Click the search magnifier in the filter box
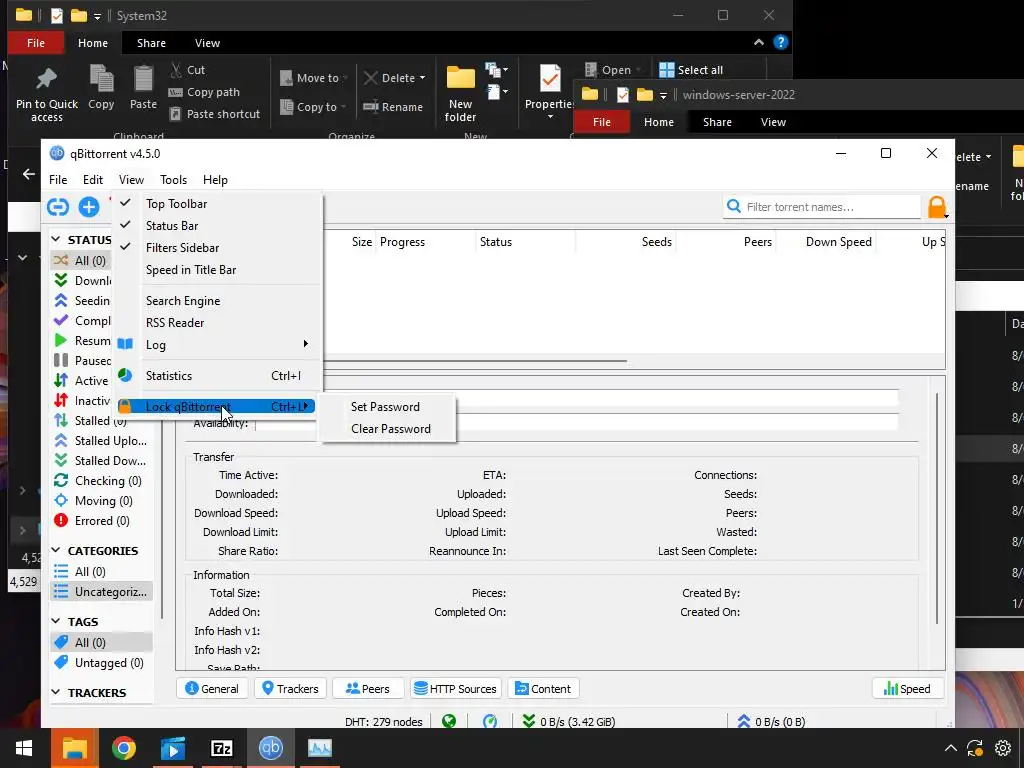1024x768 pixels. [734, 206]
